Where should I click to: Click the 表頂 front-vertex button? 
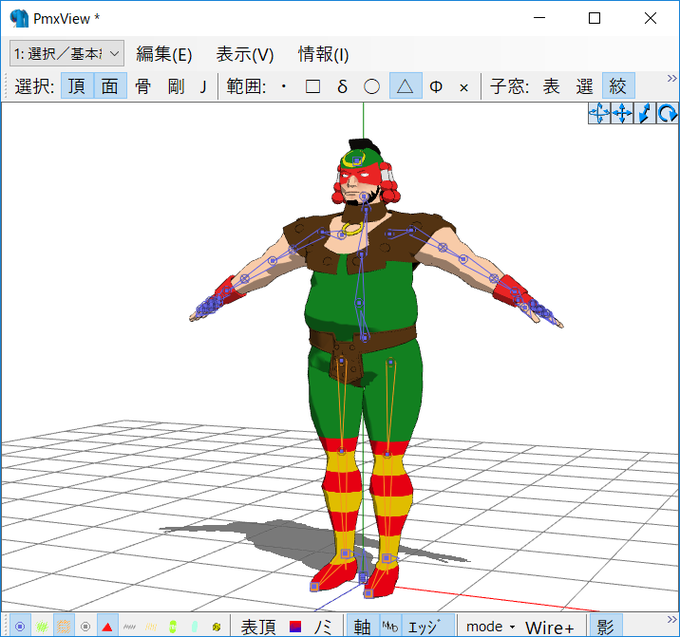[x=258, y=627]
